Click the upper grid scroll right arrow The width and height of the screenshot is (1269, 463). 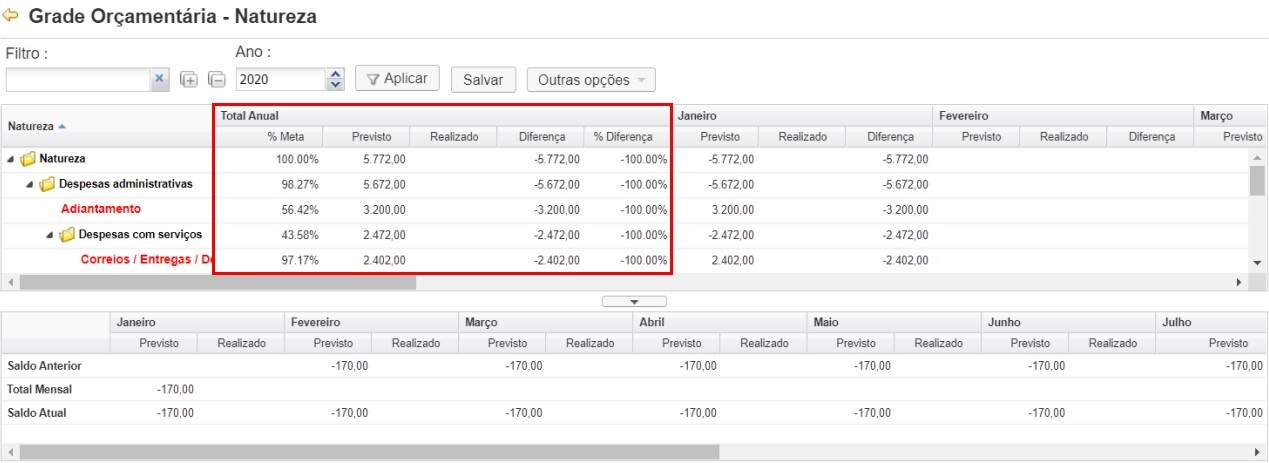tap(1240, 283)
